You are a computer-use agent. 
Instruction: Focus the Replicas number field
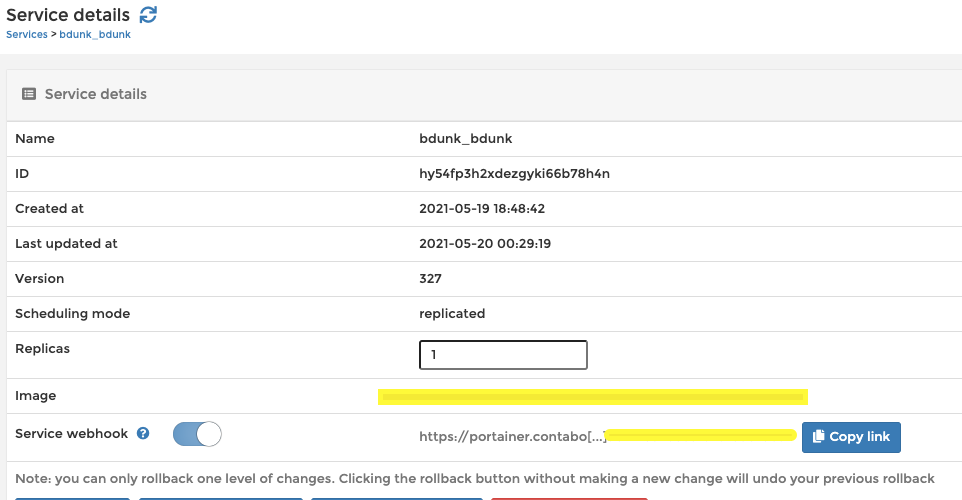pyautogui.click(x=503, y=355)
